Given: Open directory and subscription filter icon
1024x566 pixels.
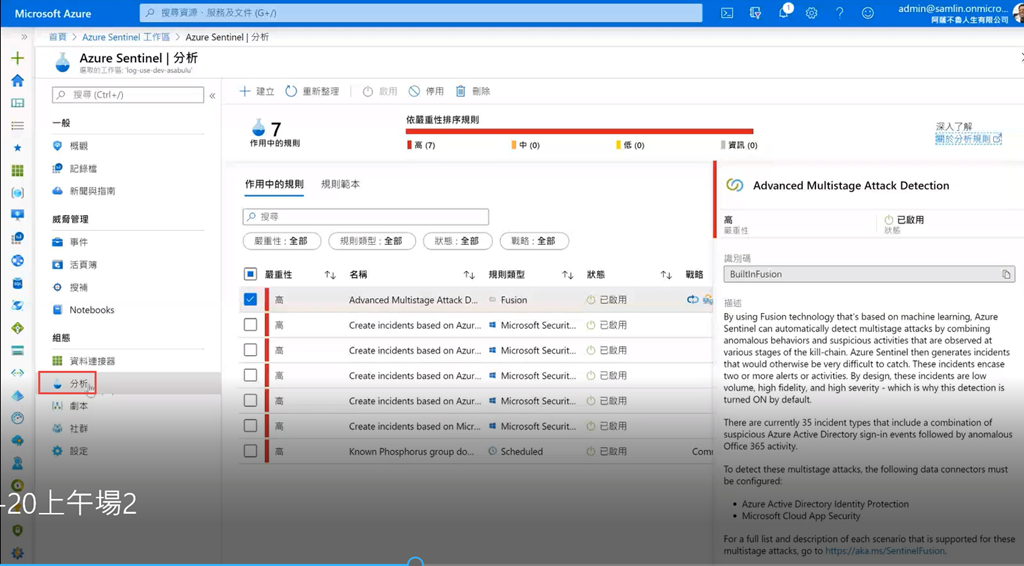Looking at the screenshot, I should [x=755, y=13].
